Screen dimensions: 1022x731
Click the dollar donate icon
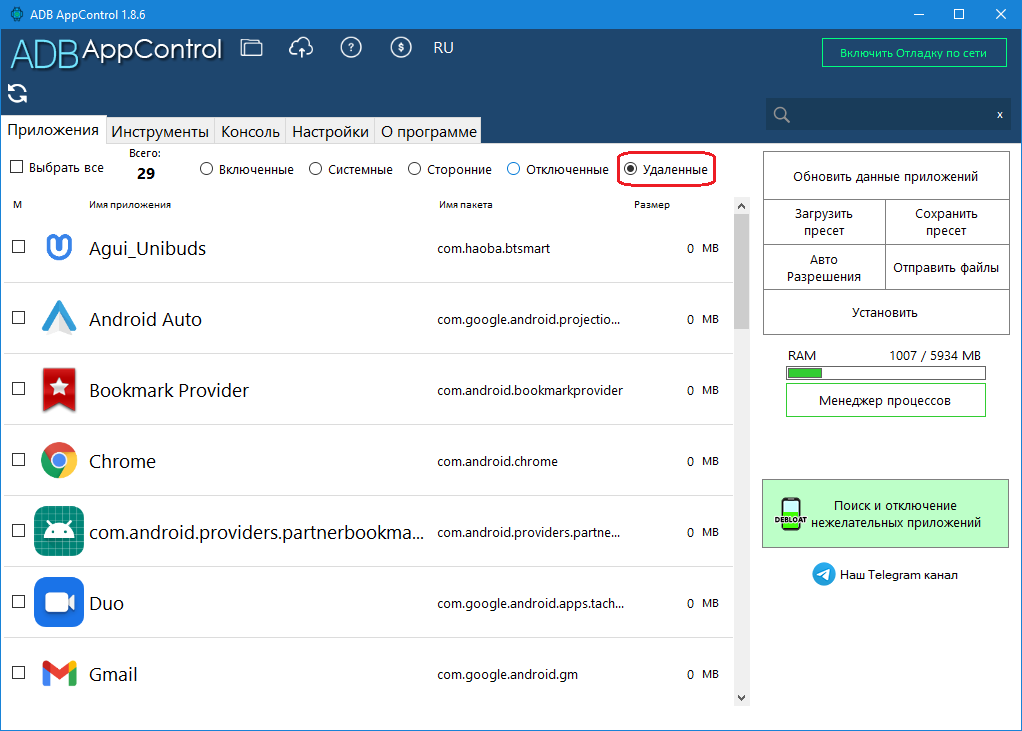tap(401, 48)
